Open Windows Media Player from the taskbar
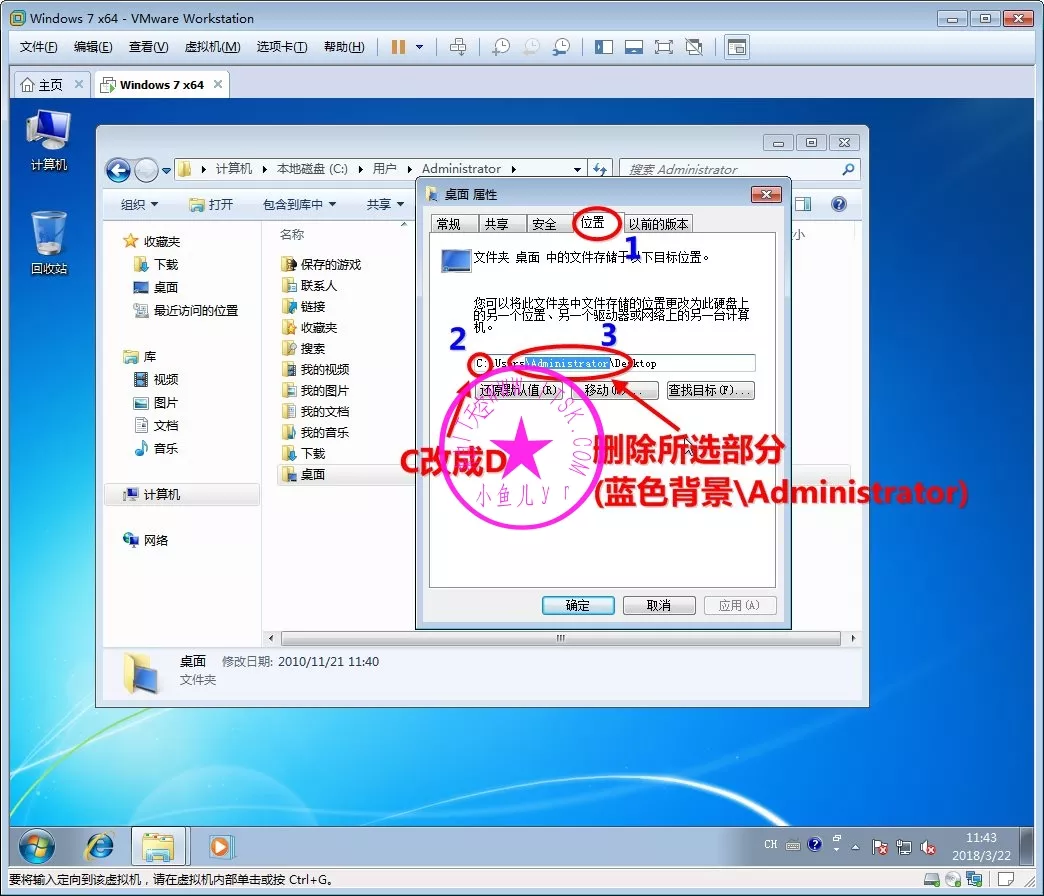 pyautogui.click(x=219, y=846)
